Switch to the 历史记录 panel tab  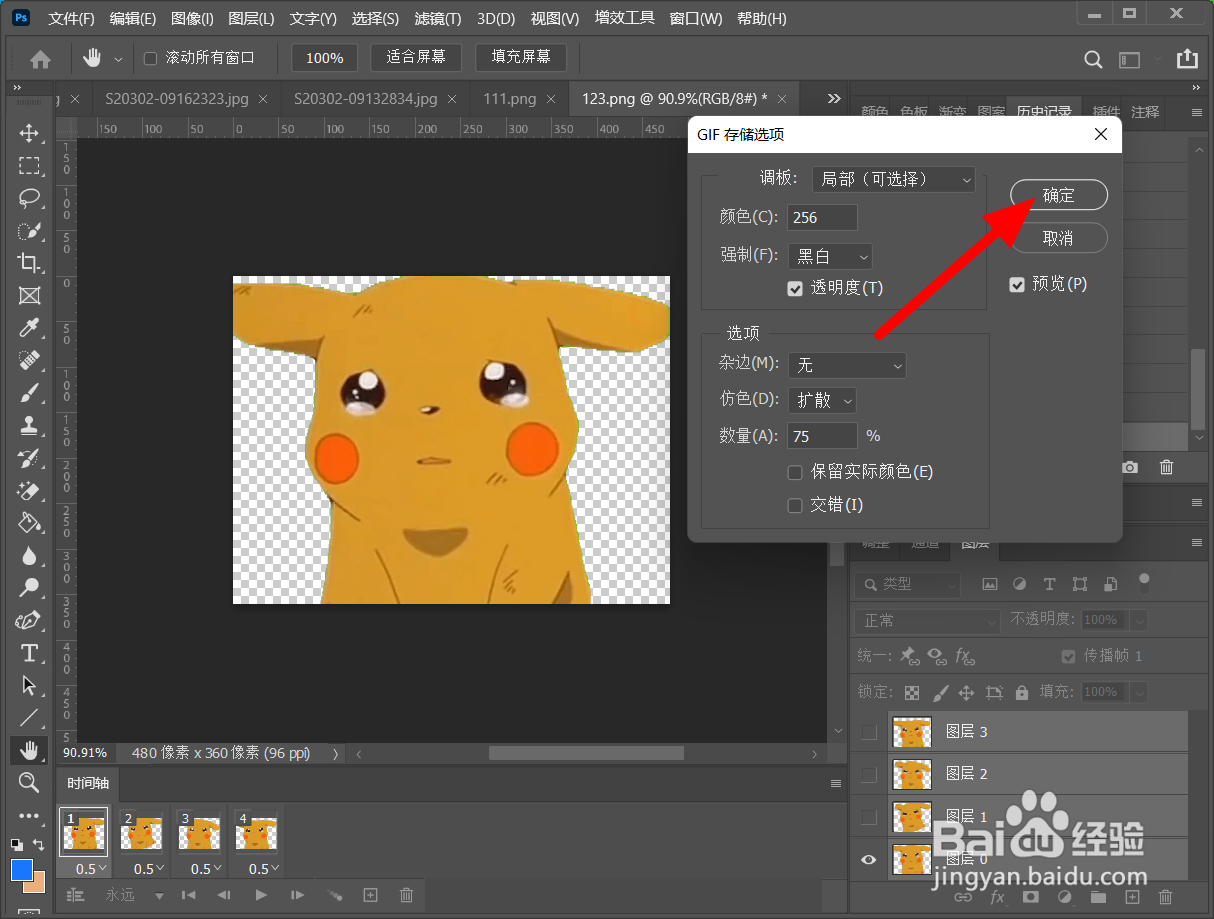coord(1044,112)
